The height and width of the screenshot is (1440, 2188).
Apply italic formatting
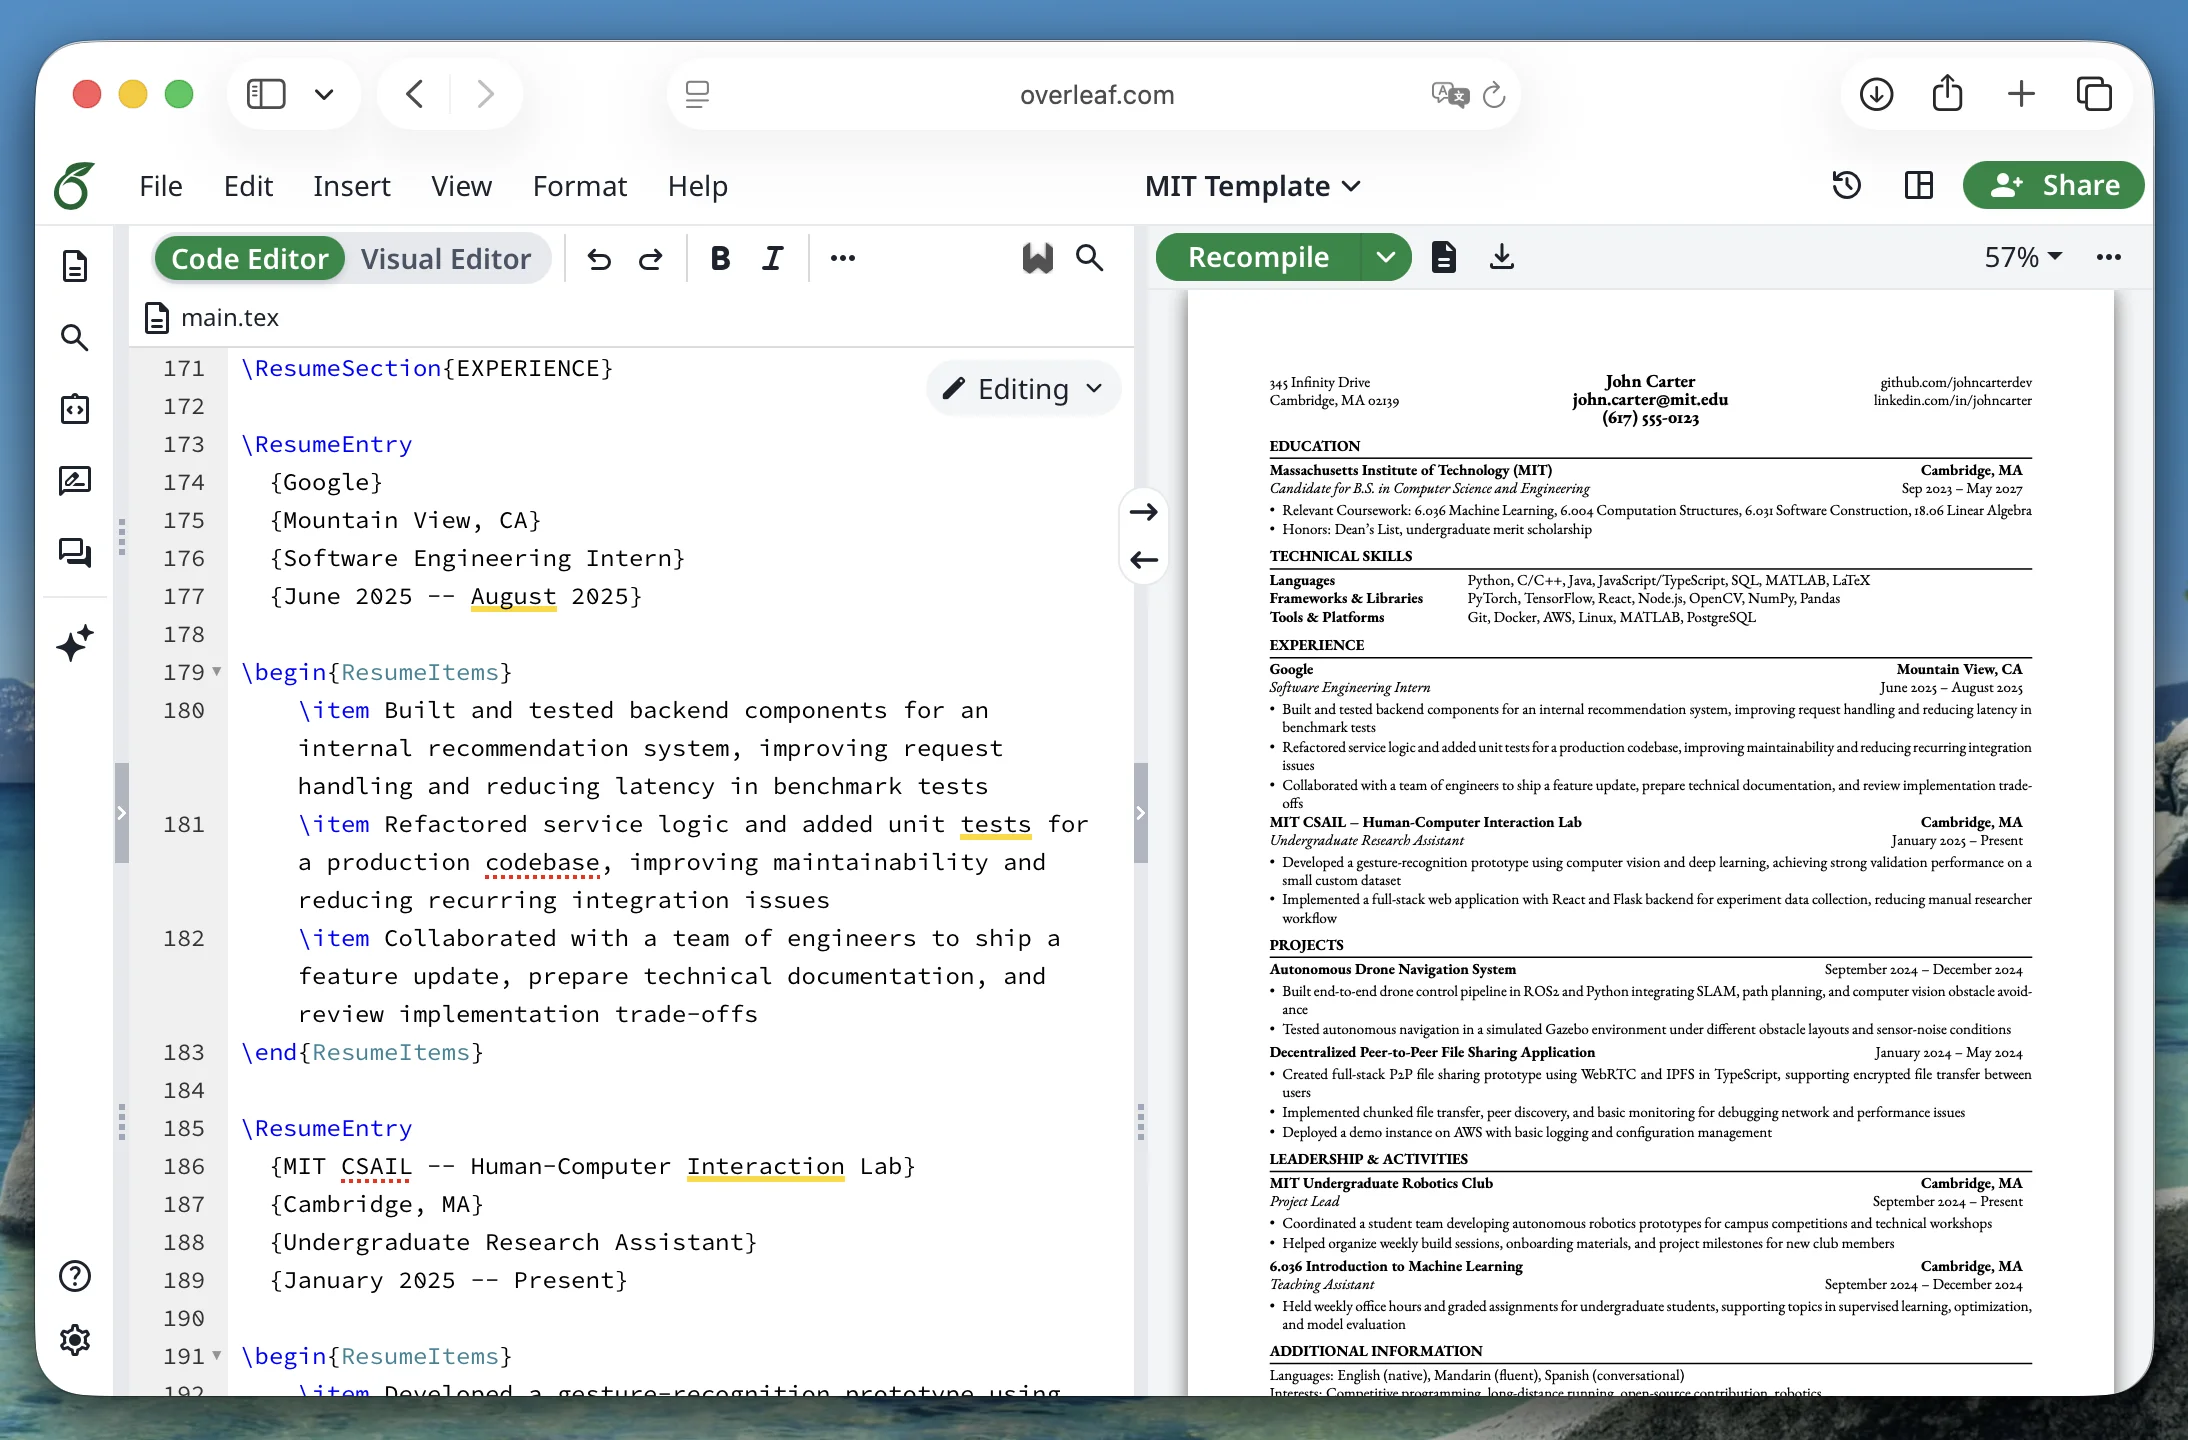click(x=772, y=258)
